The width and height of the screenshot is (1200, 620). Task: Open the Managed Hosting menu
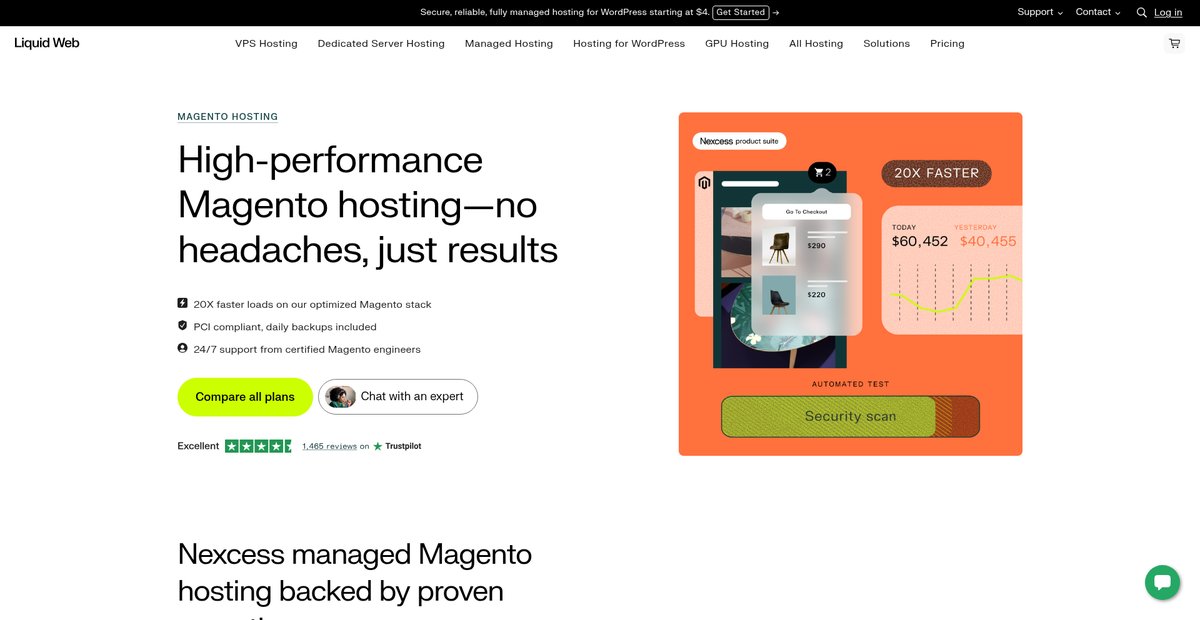(x=509, y=43)
